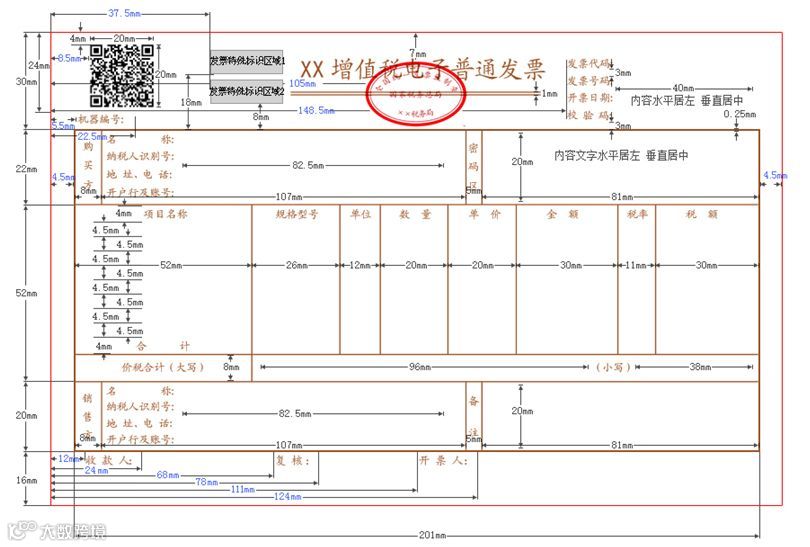Click the 18mm dimension label
Screen dimensions: 810x547
click(x=191, y=102)
